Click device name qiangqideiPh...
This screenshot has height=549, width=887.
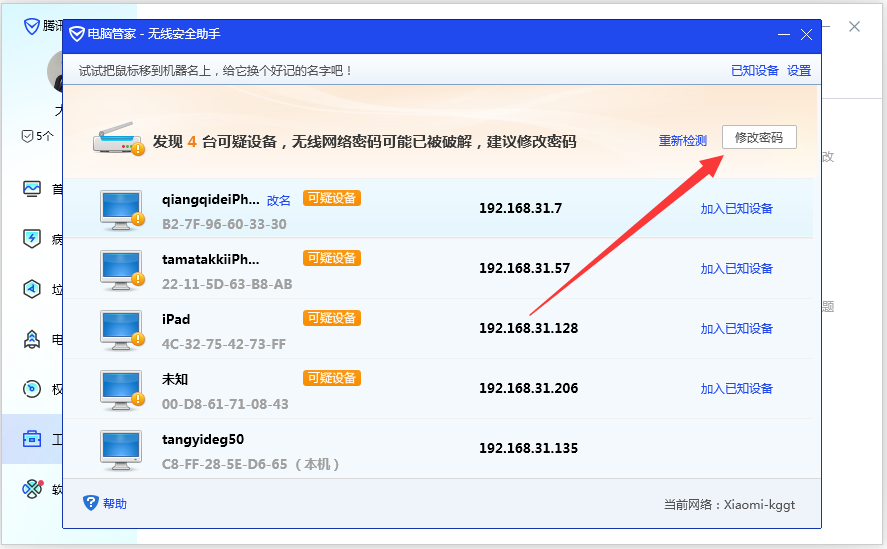tap(210, 200)
